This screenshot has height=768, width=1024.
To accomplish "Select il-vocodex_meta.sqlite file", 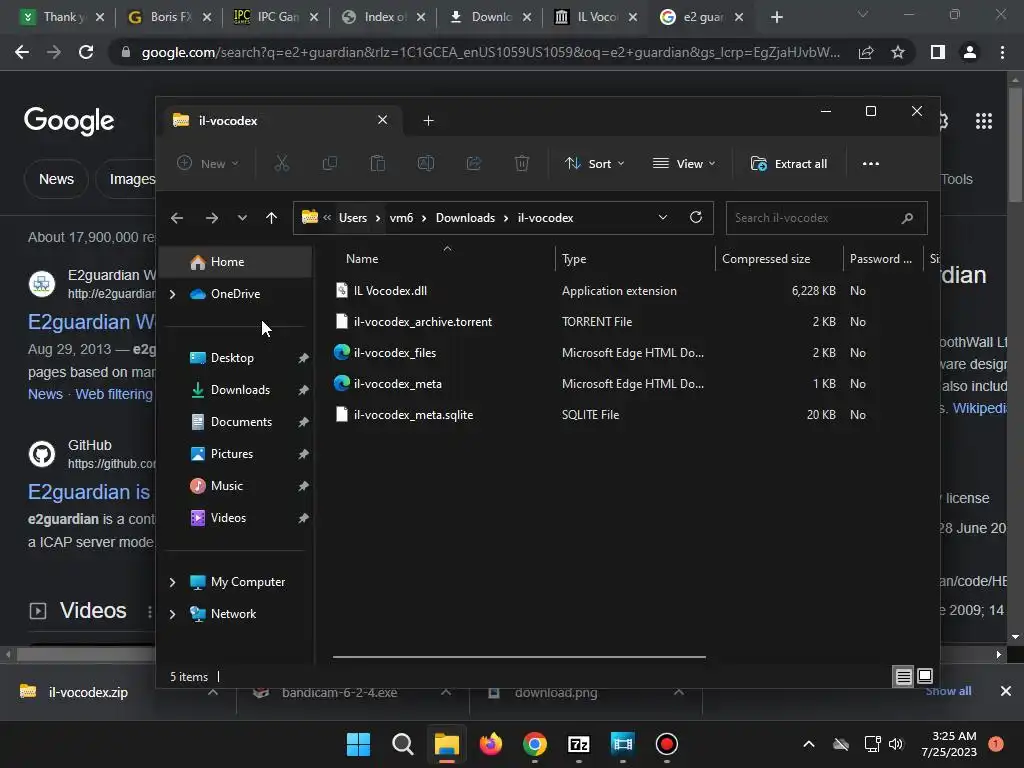I will (x=413, y=415).
